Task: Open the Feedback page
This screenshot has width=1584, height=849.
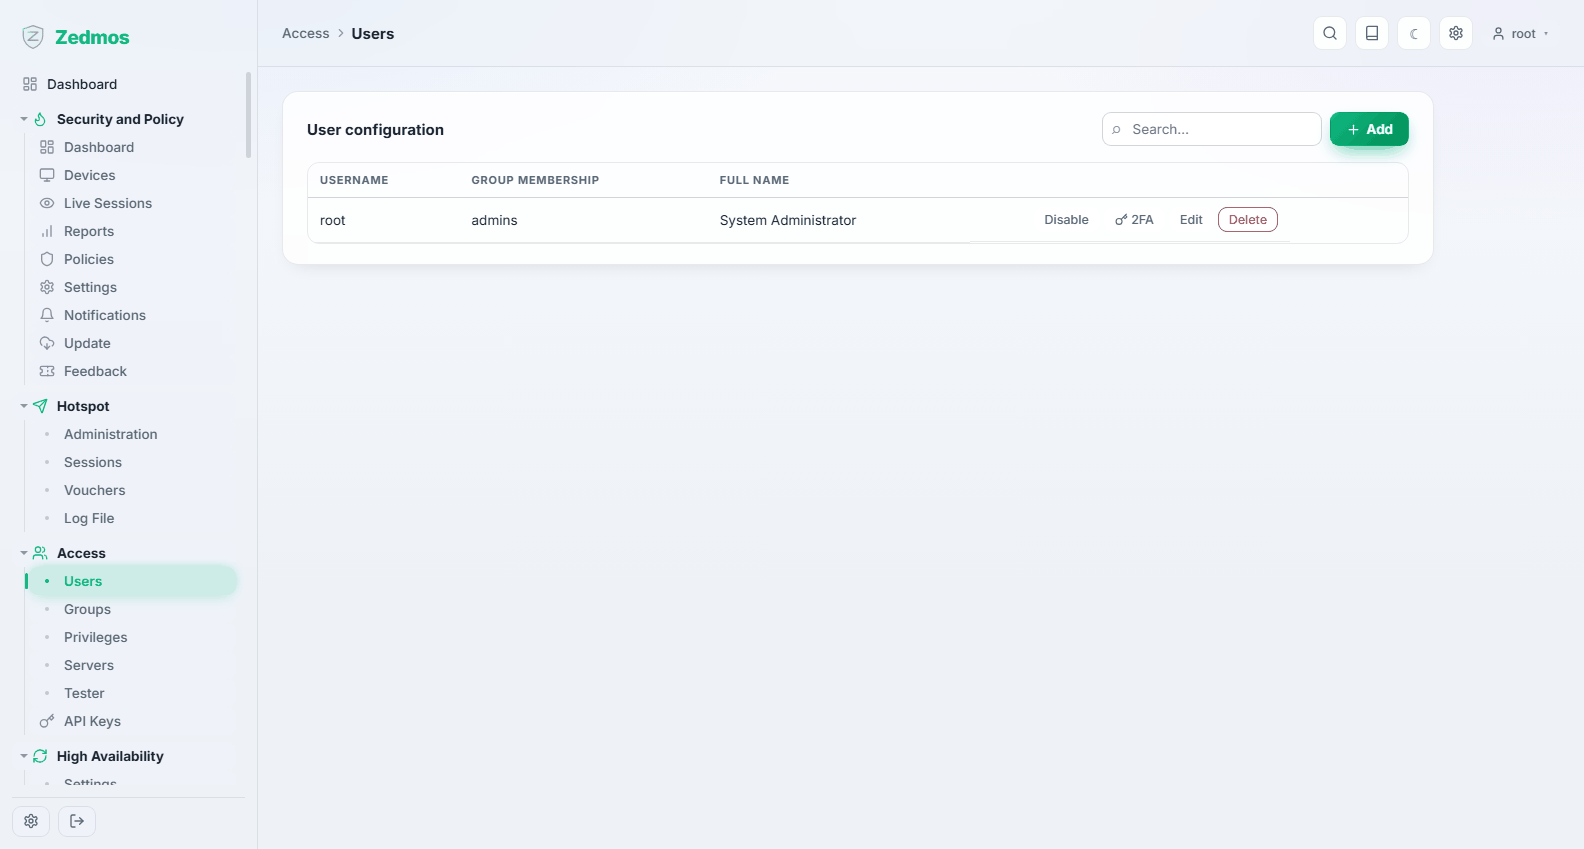Action: pyautogui.click(x=95, y=371)
